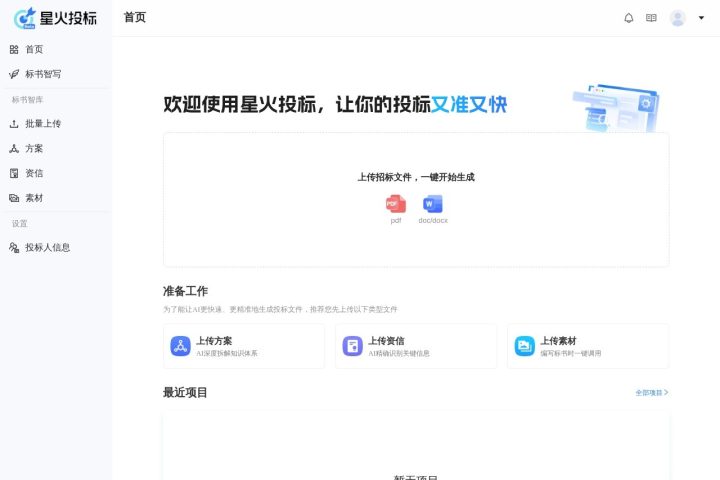Click the 标书智库 section label
This screenshot has height=480, width=720.
[28, 100]
